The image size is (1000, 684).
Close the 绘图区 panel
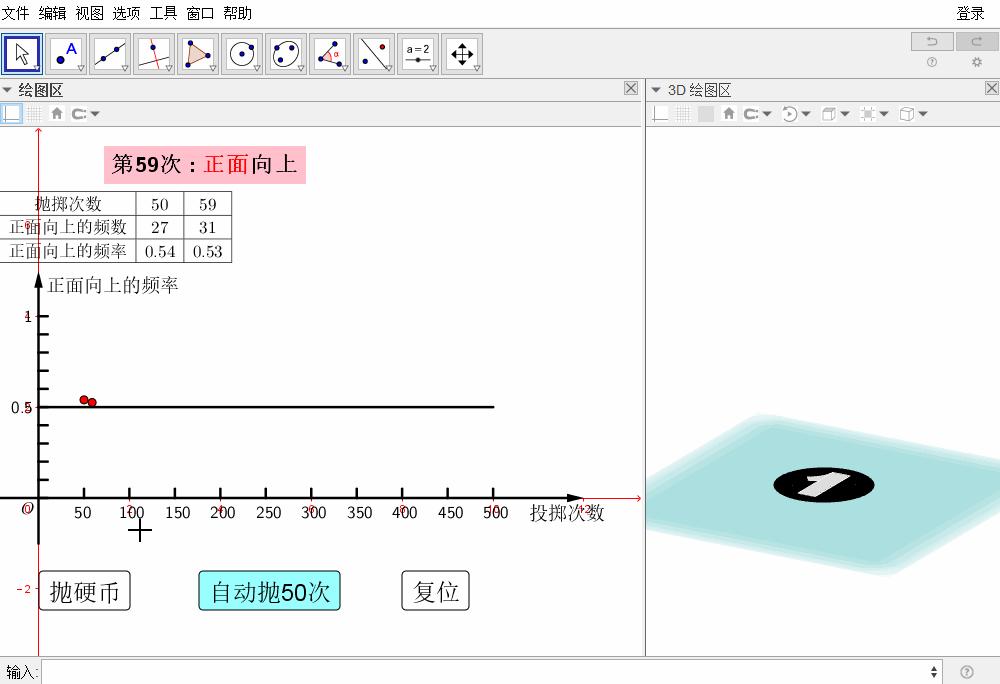(631, 89)
